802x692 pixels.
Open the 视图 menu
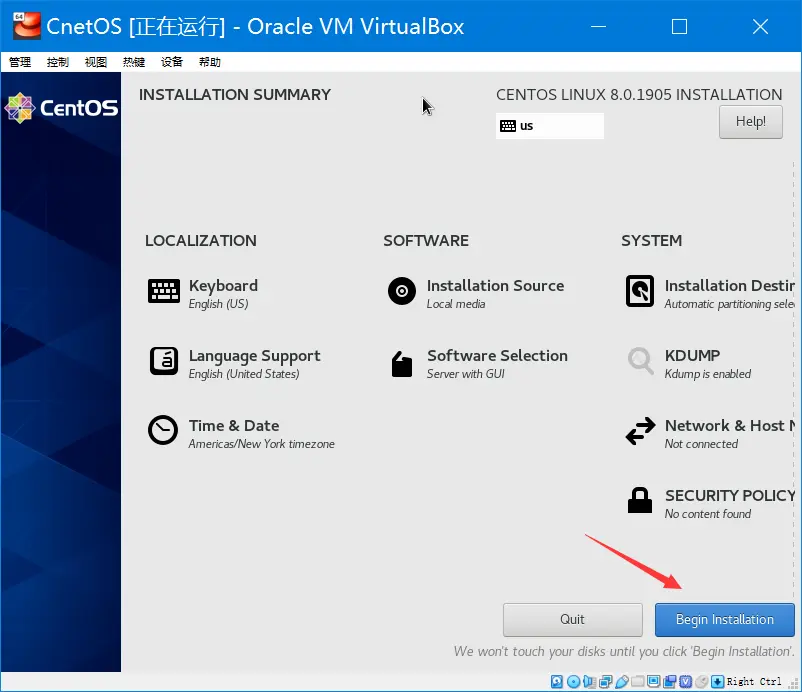[96, 62]
